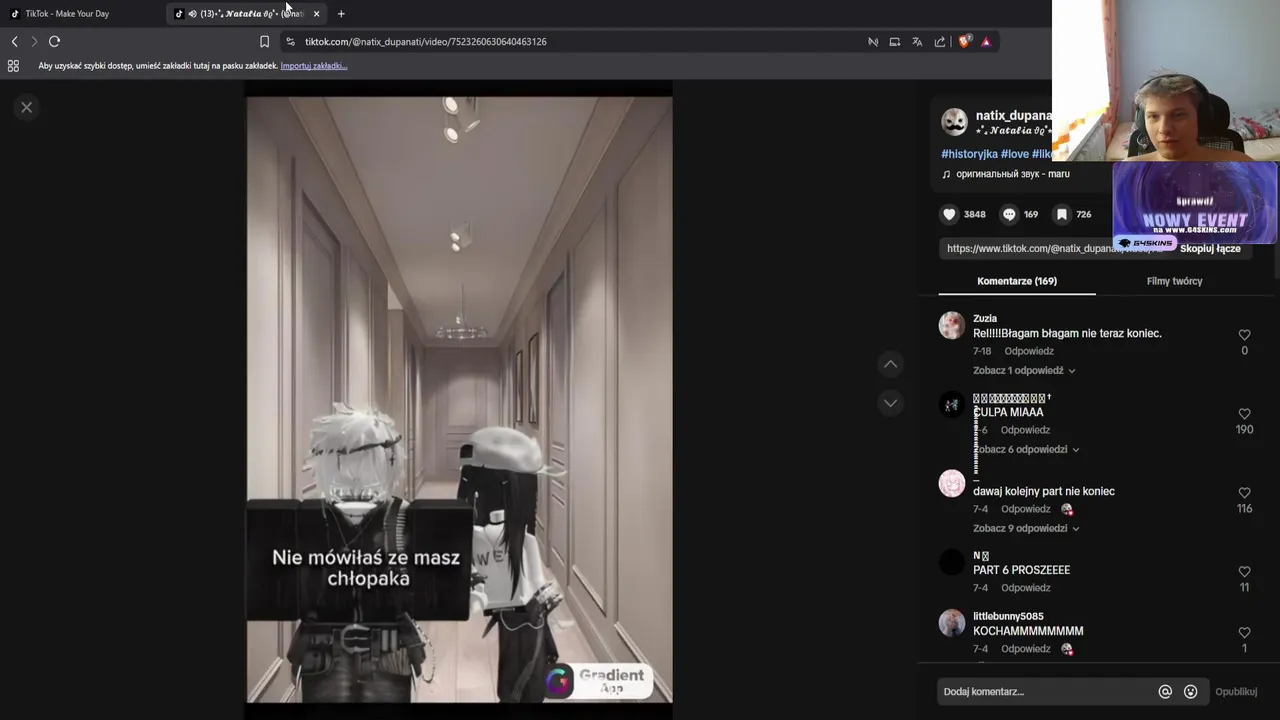Click the 'NOWY EVENT' G4SKINS overlay banner

click(x=1195, y=203)
